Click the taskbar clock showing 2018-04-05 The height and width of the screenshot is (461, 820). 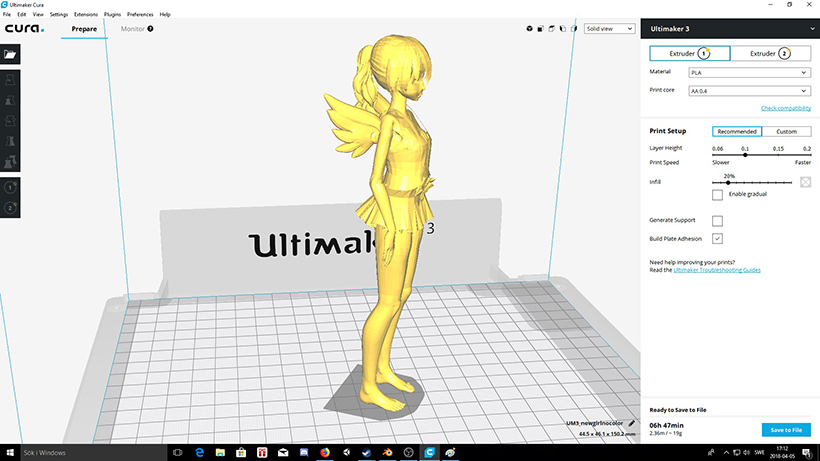[x=782, y=453]
